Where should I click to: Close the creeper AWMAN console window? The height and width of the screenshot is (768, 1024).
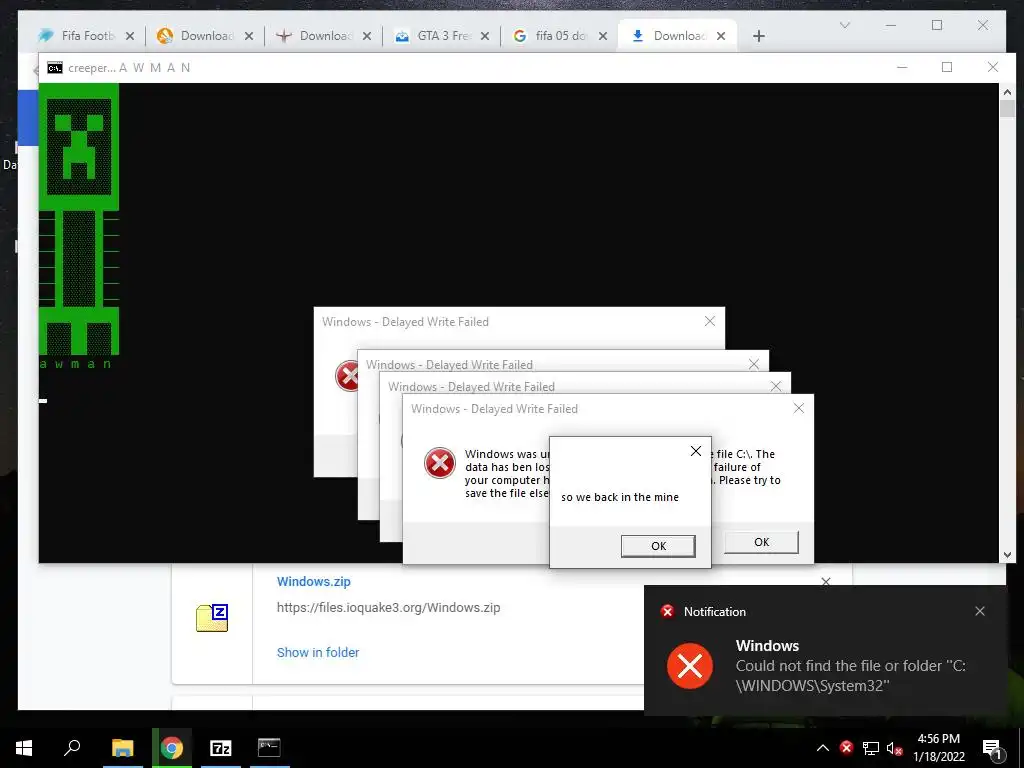[993, 67]
